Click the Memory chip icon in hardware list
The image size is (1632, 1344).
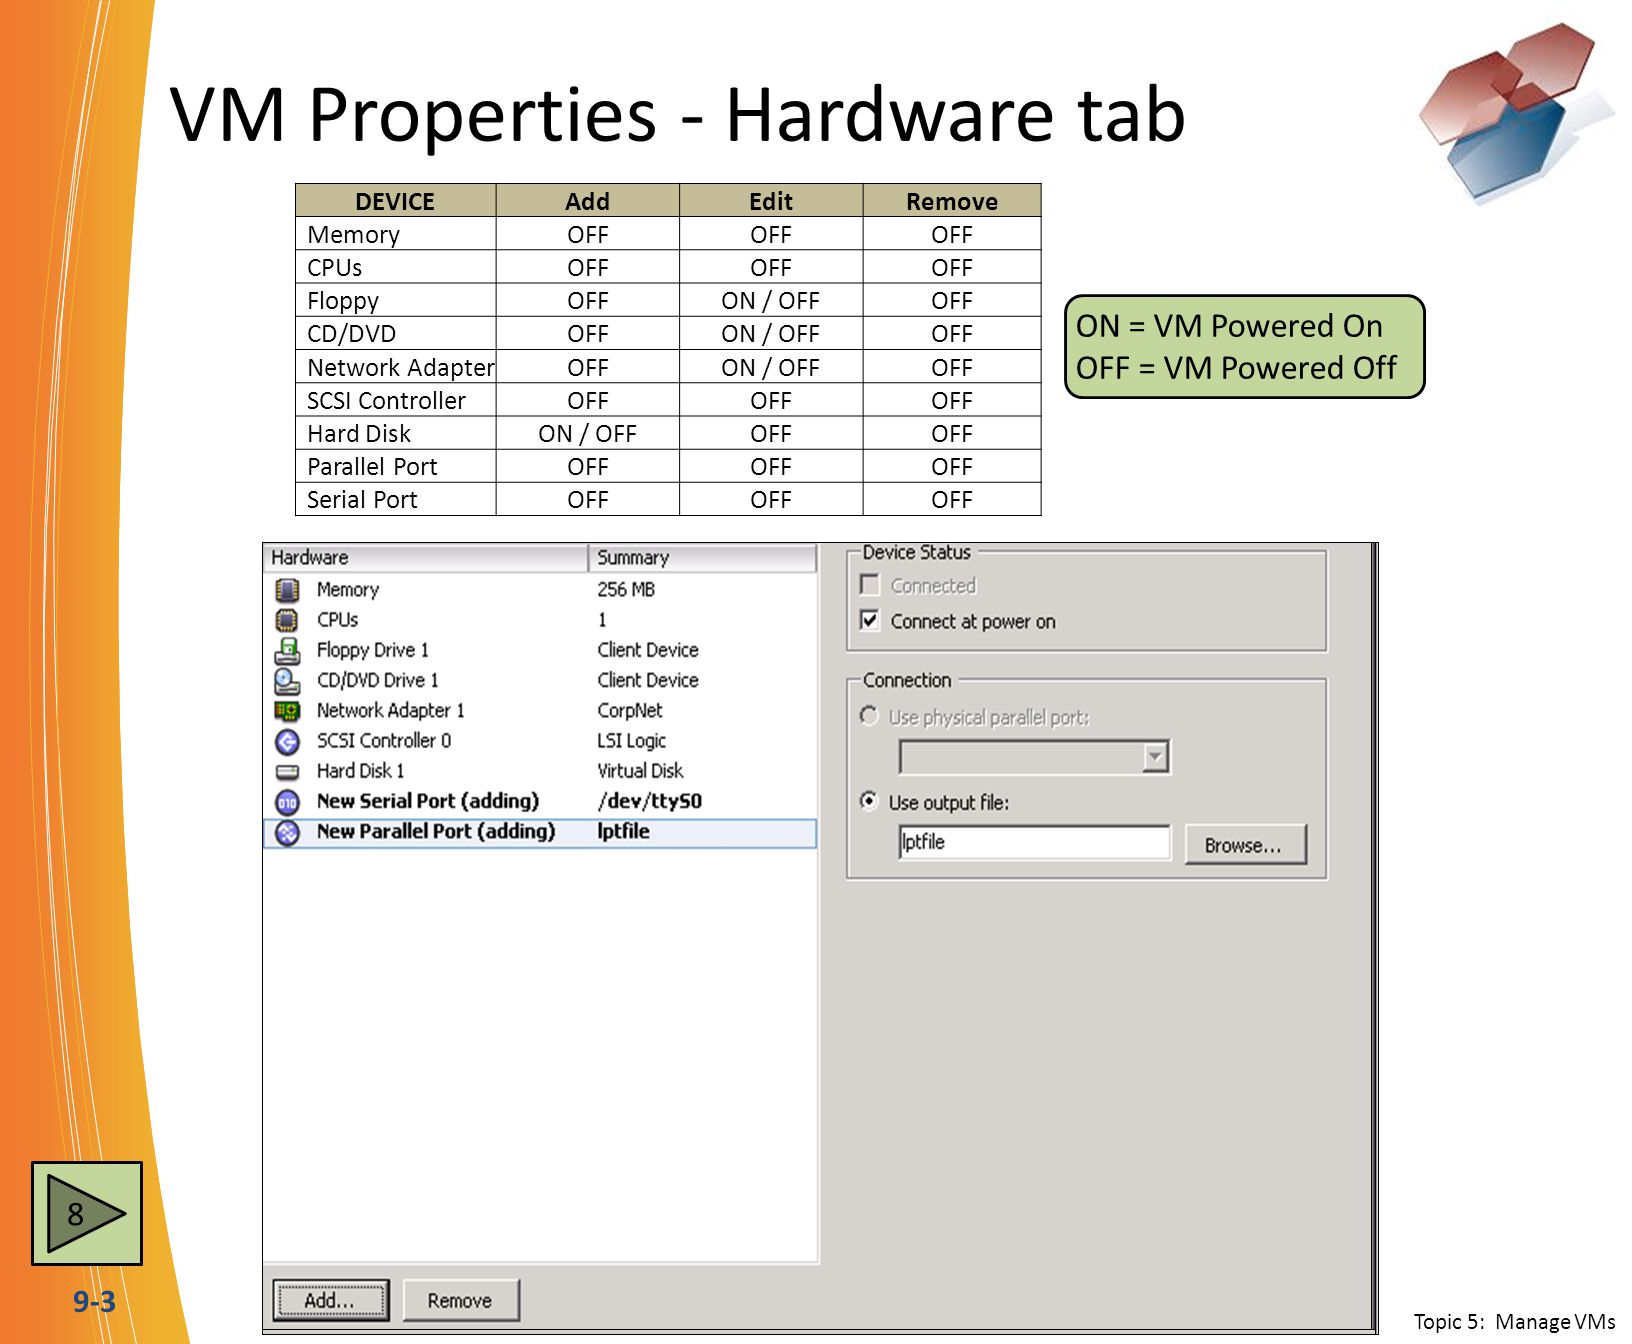point(287,590)
